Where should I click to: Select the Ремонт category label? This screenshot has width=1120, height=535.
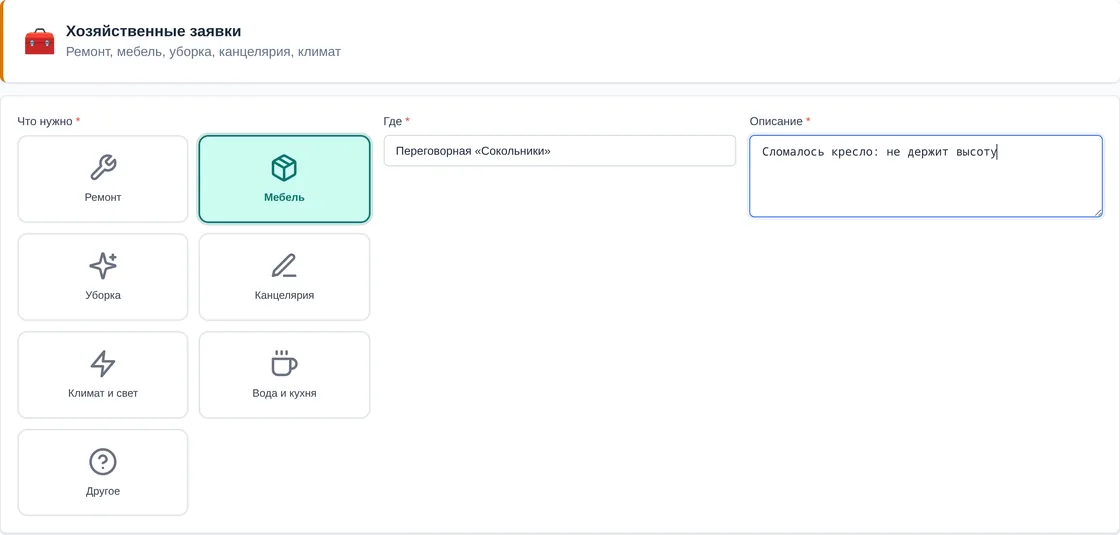(x=103, y=197)
